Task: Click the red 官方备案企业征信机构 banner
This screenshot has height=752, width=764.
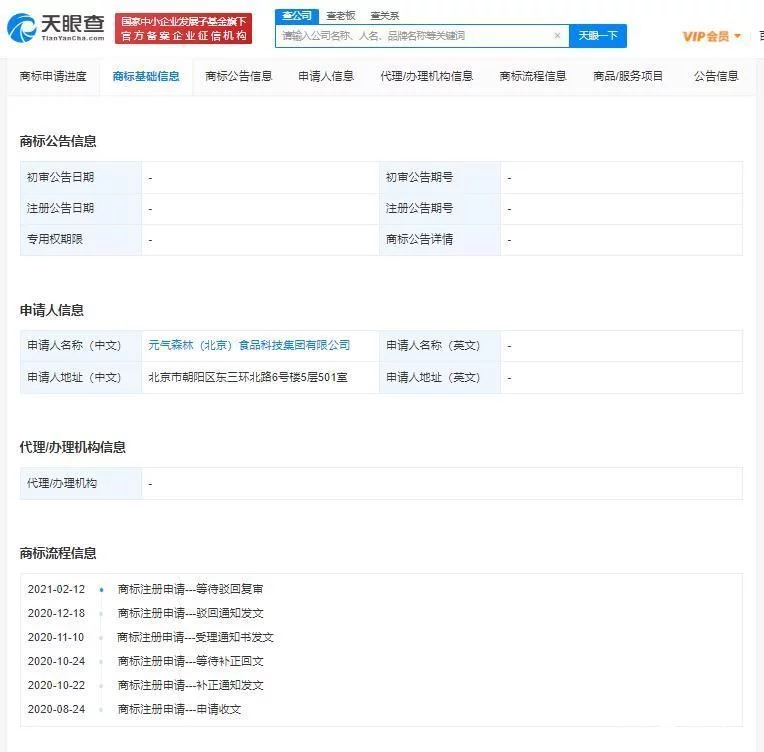Action: point(183,35)
